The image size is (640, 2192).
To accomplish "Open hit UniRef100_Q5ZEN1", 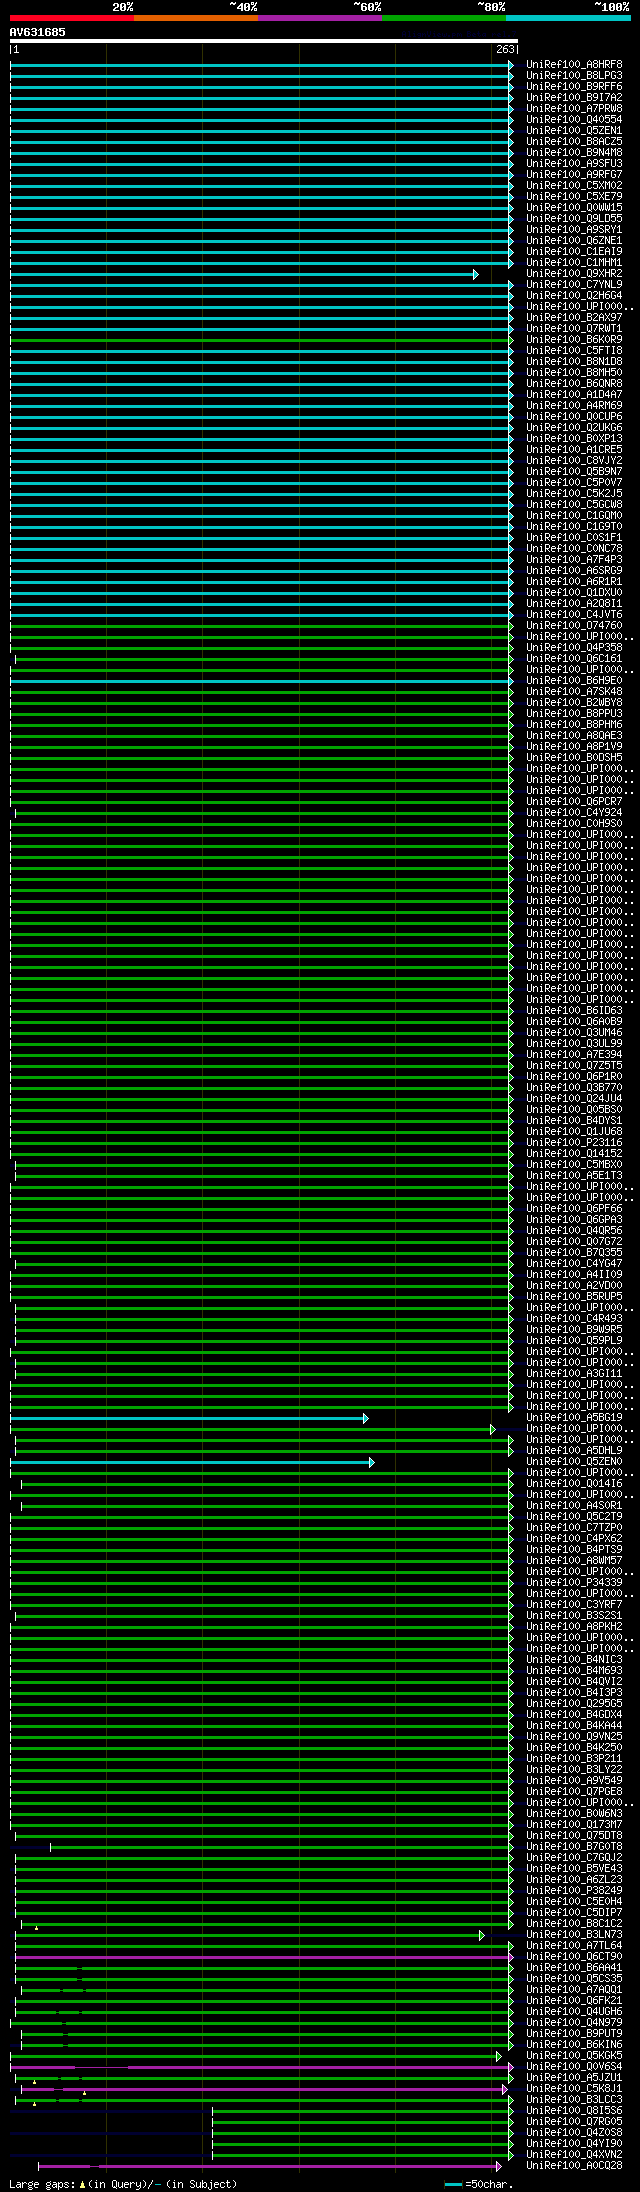I will pos(574,131).
